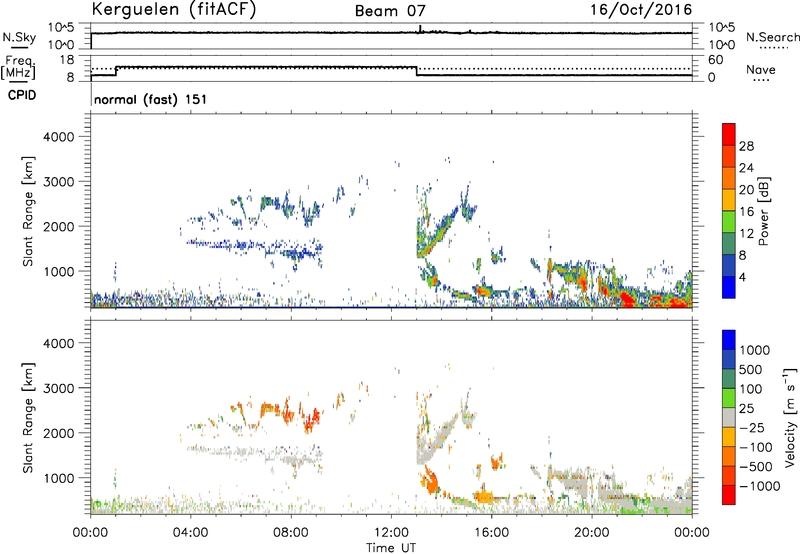Select the gray −25 to 25 velocity colorbar segment
Viewport: 800px width, 554px height.
click(x=729, y=417)
